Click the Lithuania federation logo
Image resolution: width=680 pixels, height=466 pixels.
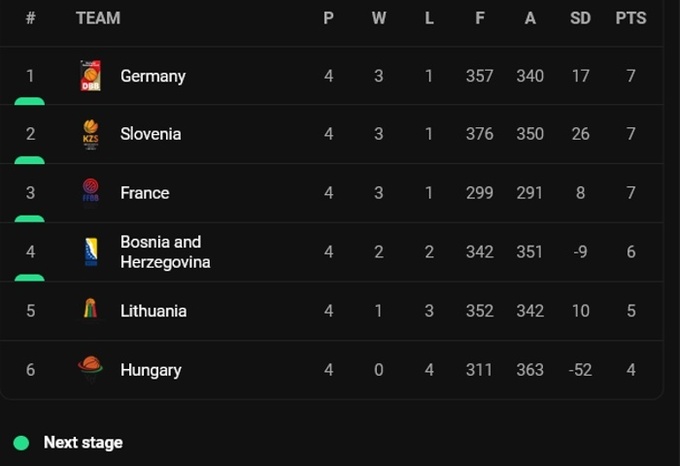90,310
